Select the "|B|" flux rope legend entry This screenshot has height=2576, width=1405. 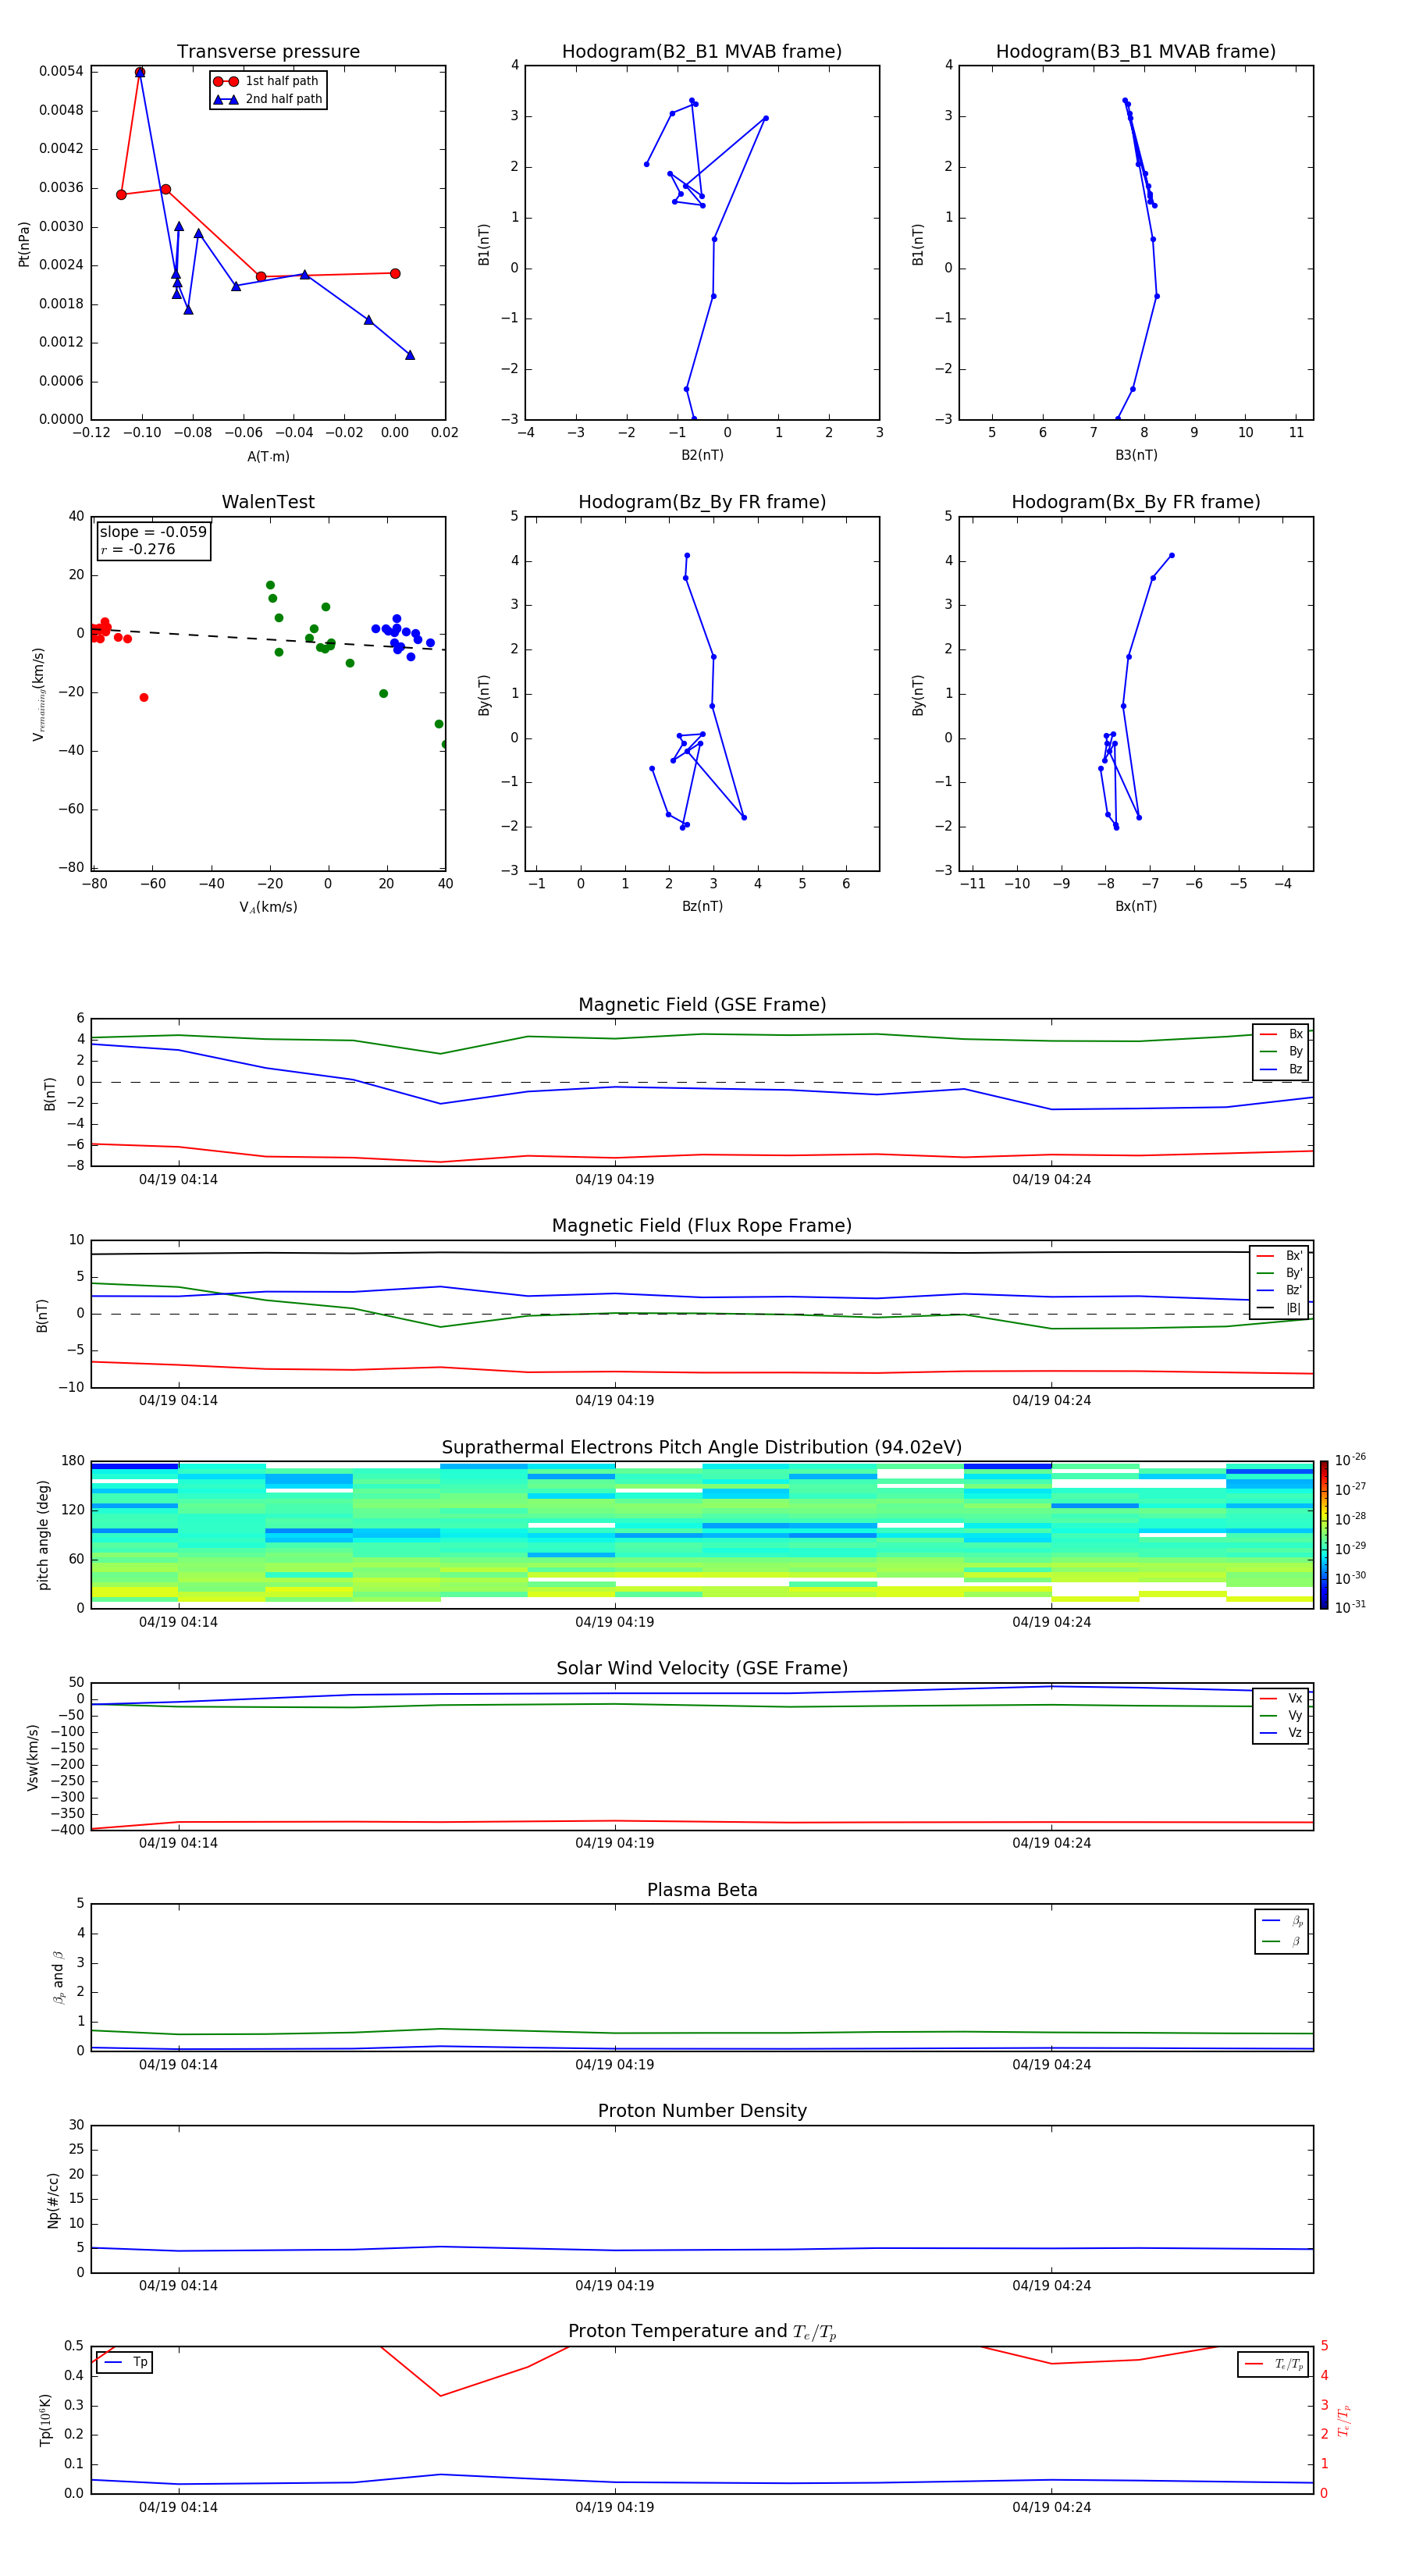point(1279,1309)
